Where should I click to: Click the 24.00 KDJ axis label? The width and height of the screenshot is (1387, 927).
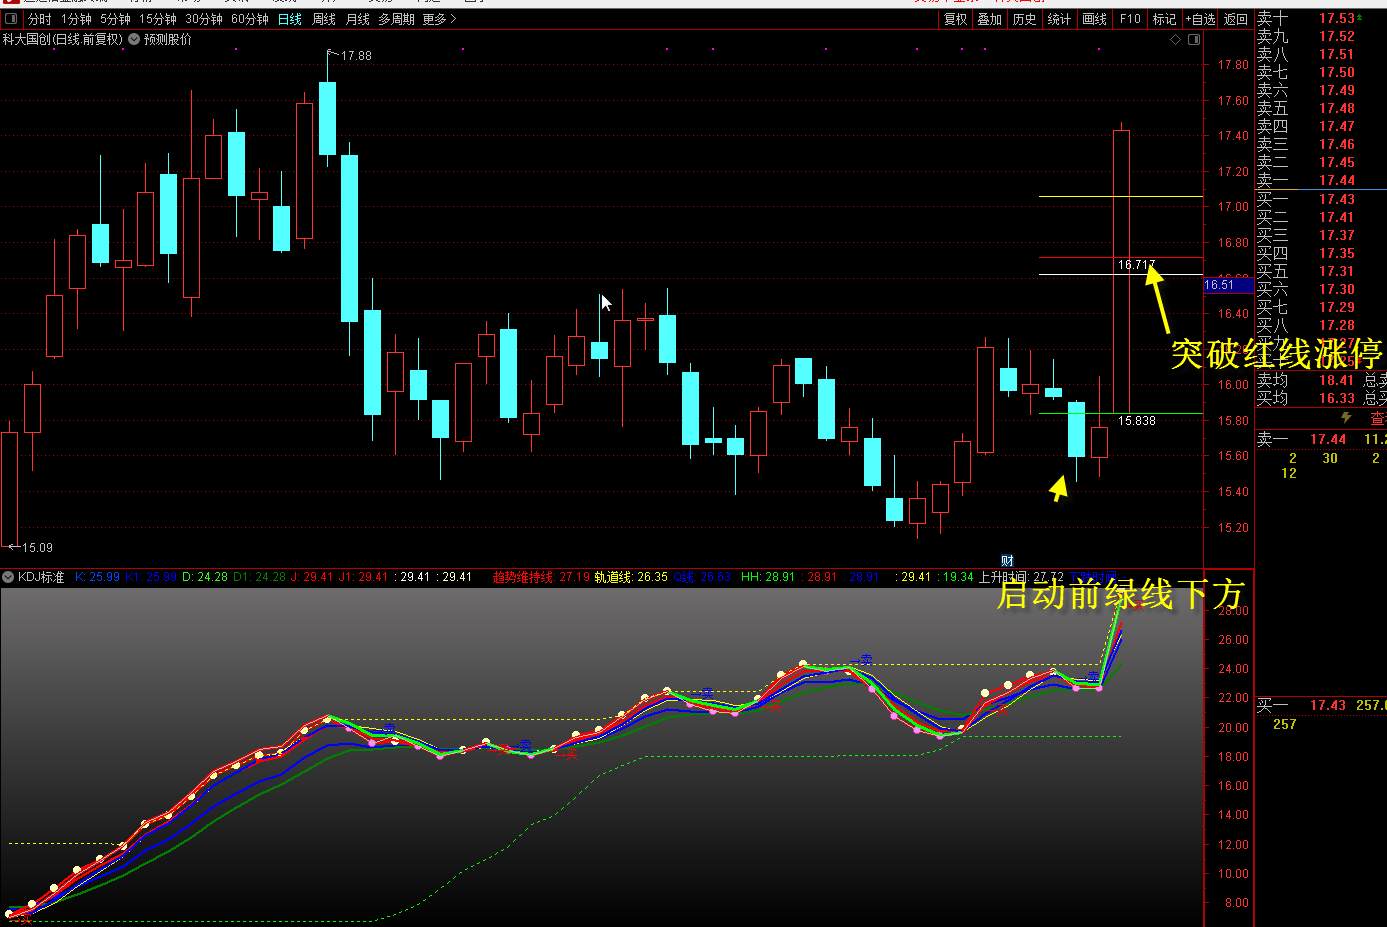coord(1233,669)
